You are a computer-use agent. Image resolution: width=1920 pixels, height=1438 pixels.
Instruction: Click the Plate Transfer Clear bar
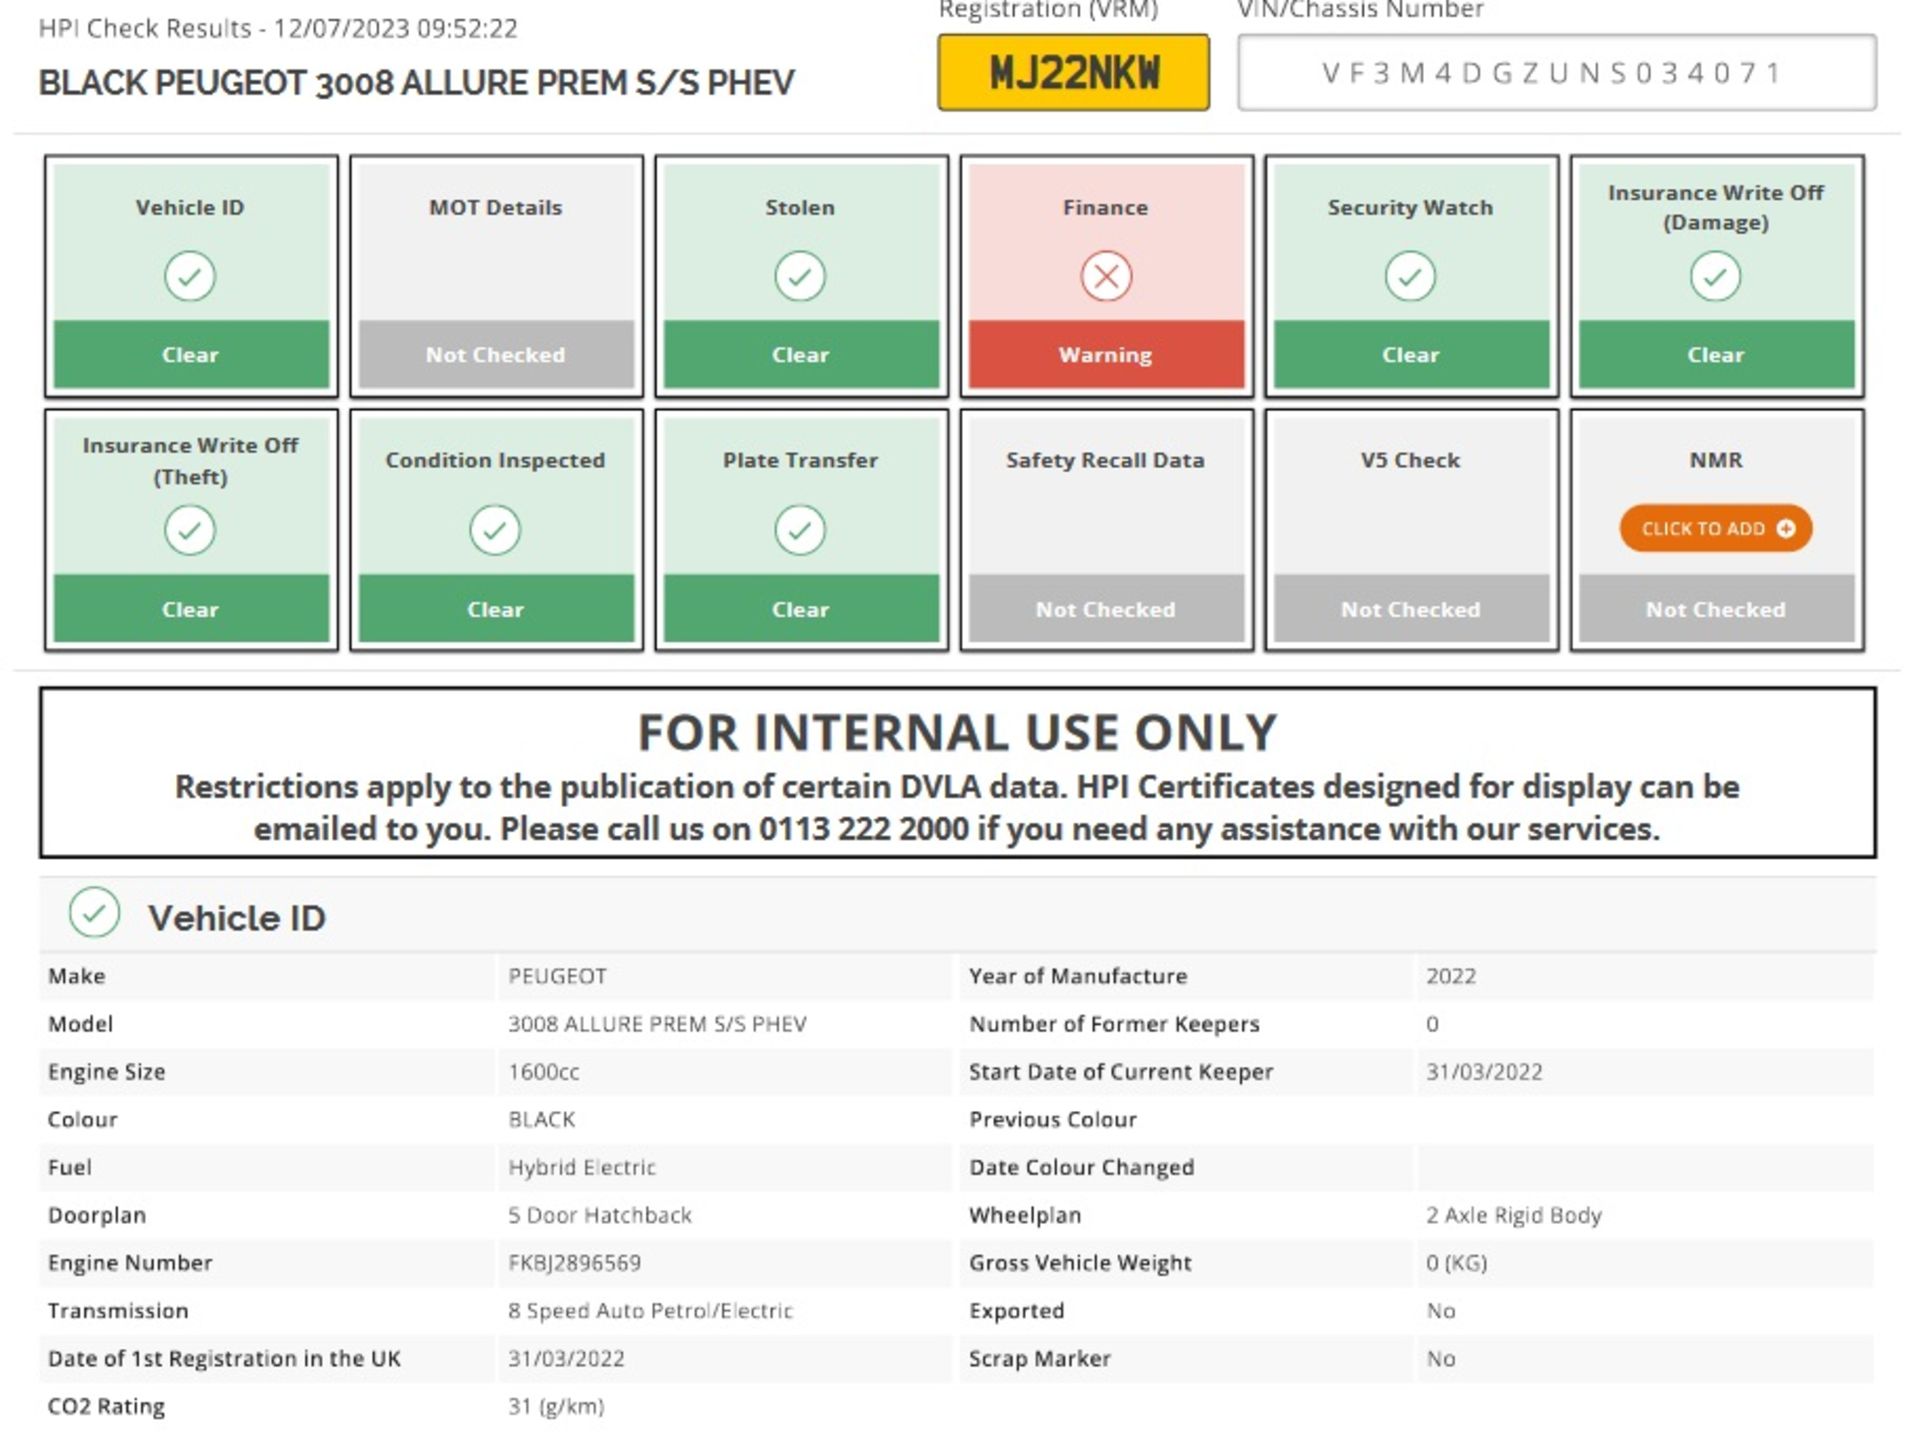click(801, 608)
